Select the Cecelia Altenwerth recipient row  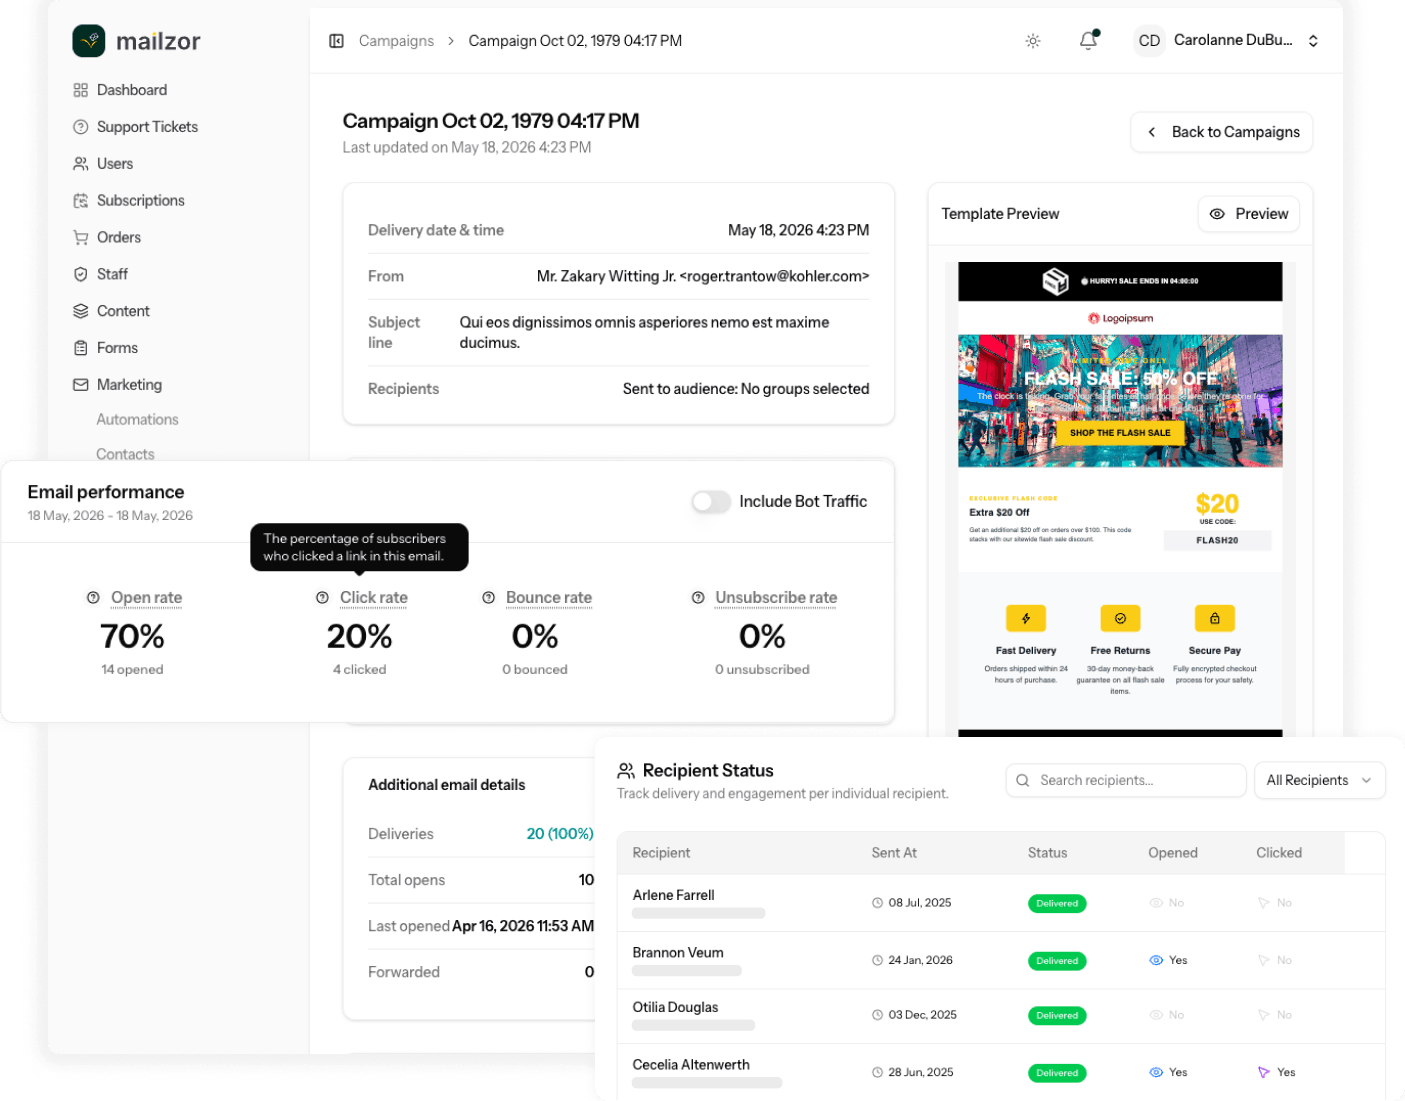1000,1072
